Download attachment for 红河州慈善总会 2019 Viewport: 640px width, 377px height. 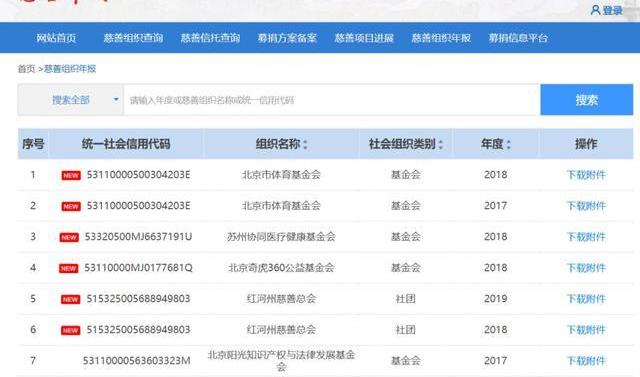586,299
